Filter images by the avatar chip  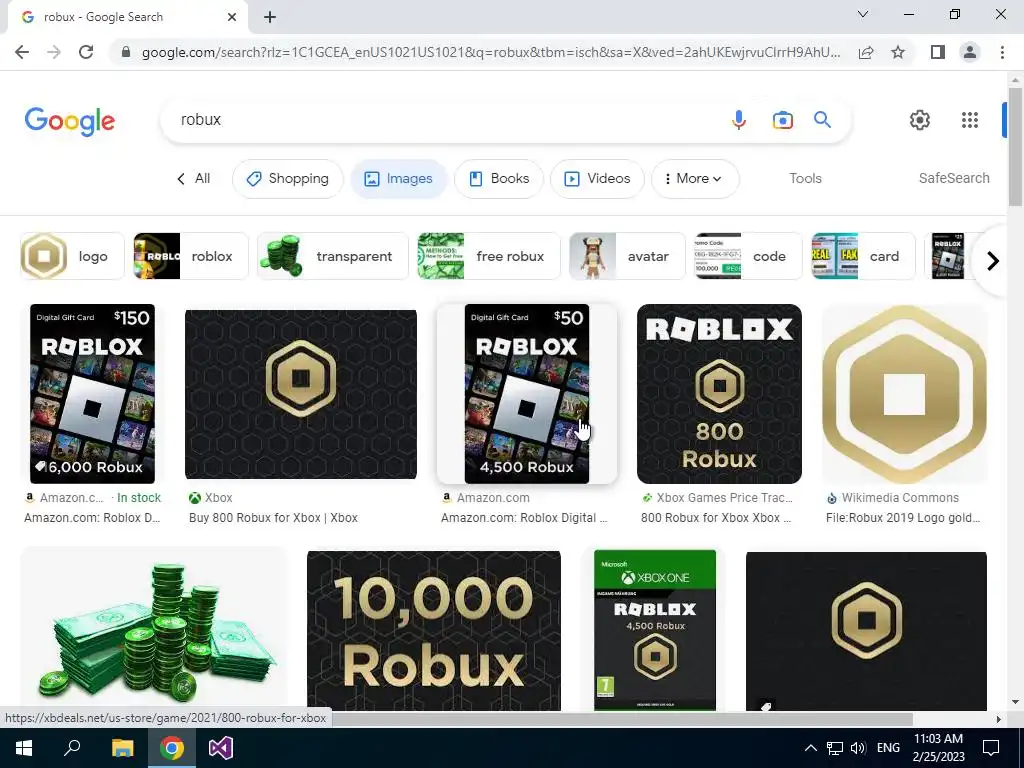point(628,256)
